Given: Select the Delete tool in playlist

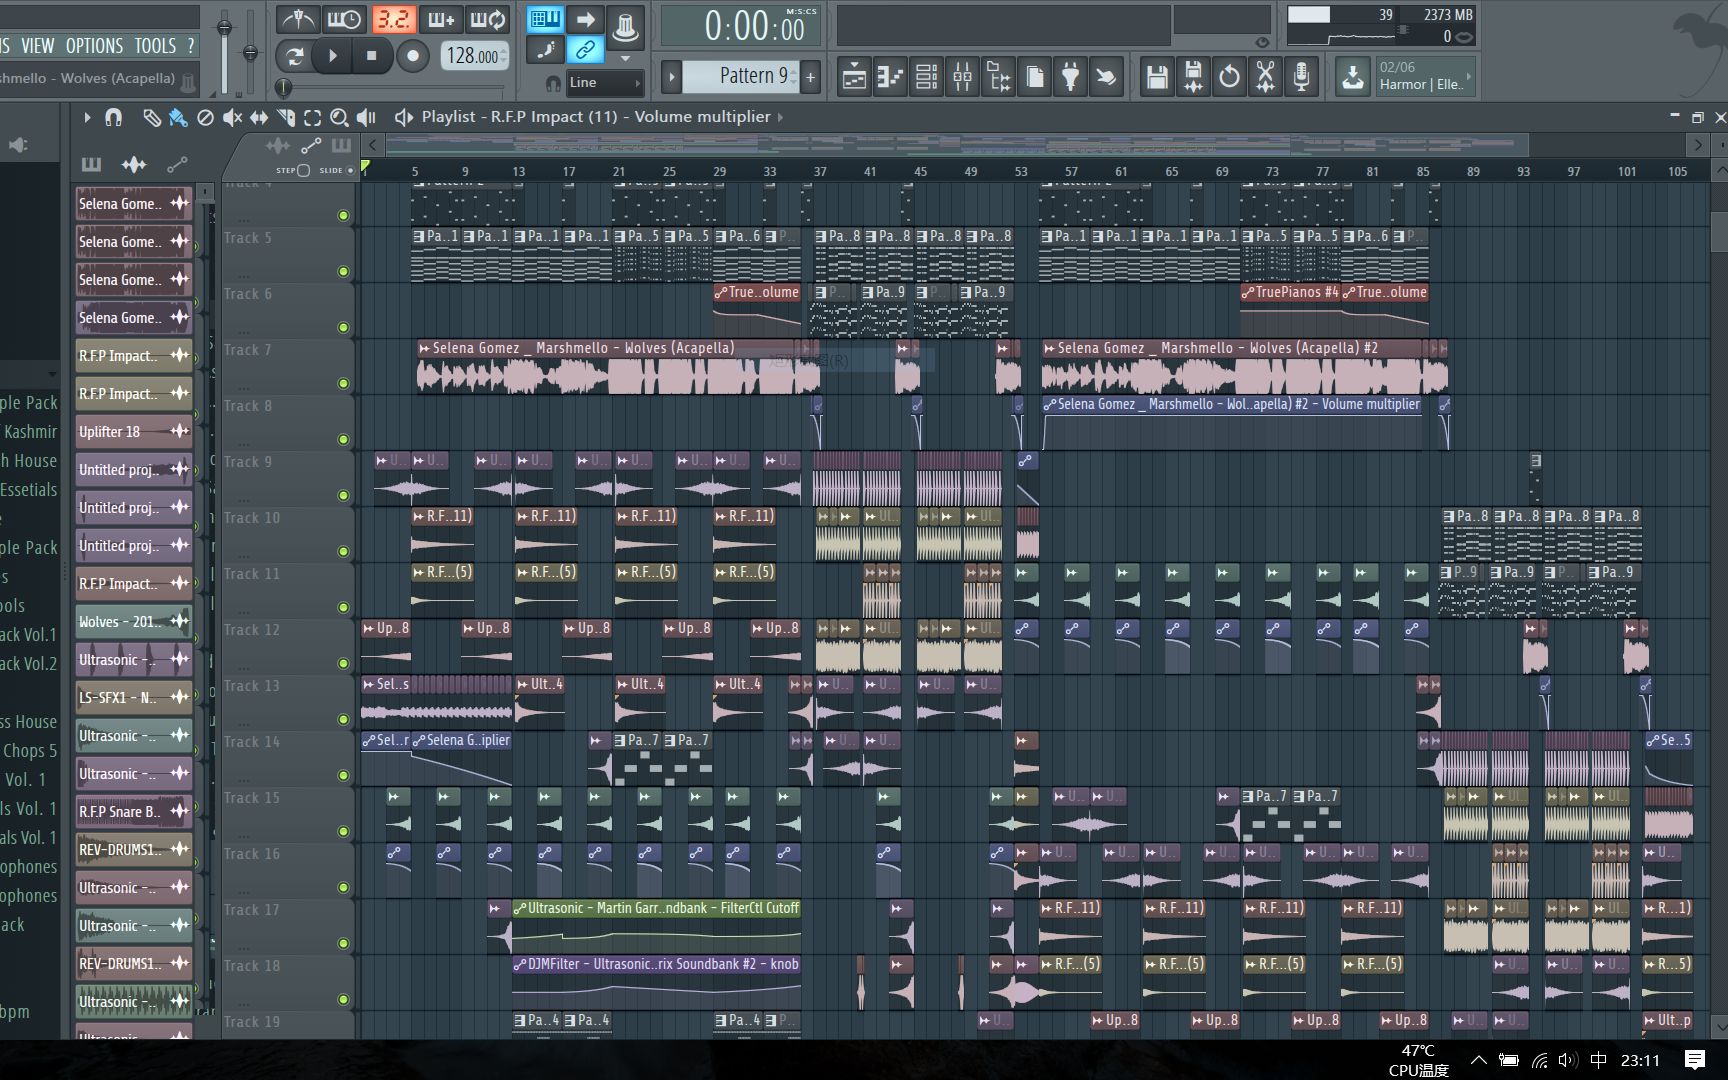Looking at the screenshot, I should click(205, 118).
